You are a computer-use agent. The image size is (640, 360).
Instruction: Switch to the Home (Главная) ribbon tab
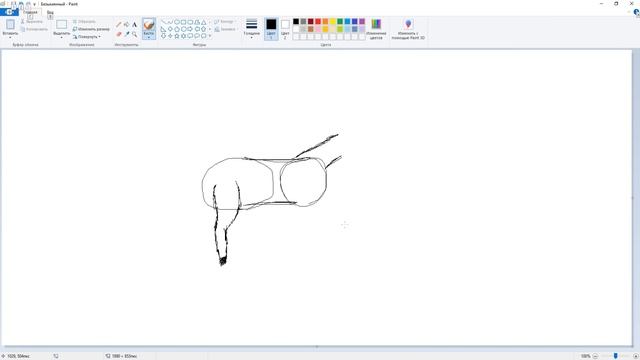[30, 12]
